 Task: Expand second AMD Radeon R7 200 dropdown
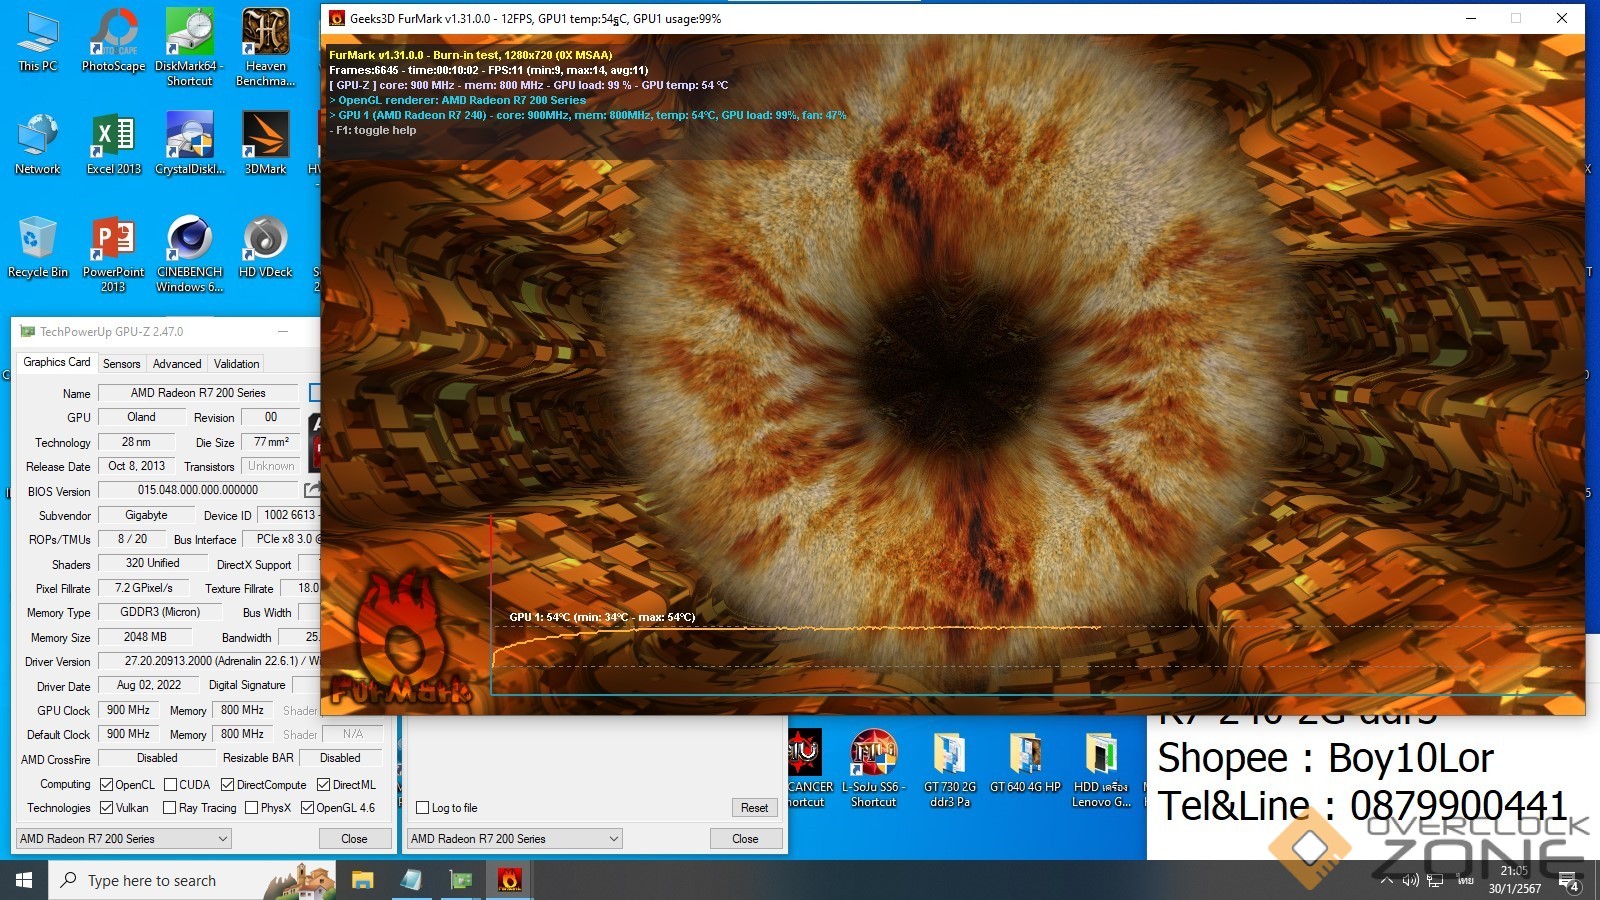pos(515,839)
